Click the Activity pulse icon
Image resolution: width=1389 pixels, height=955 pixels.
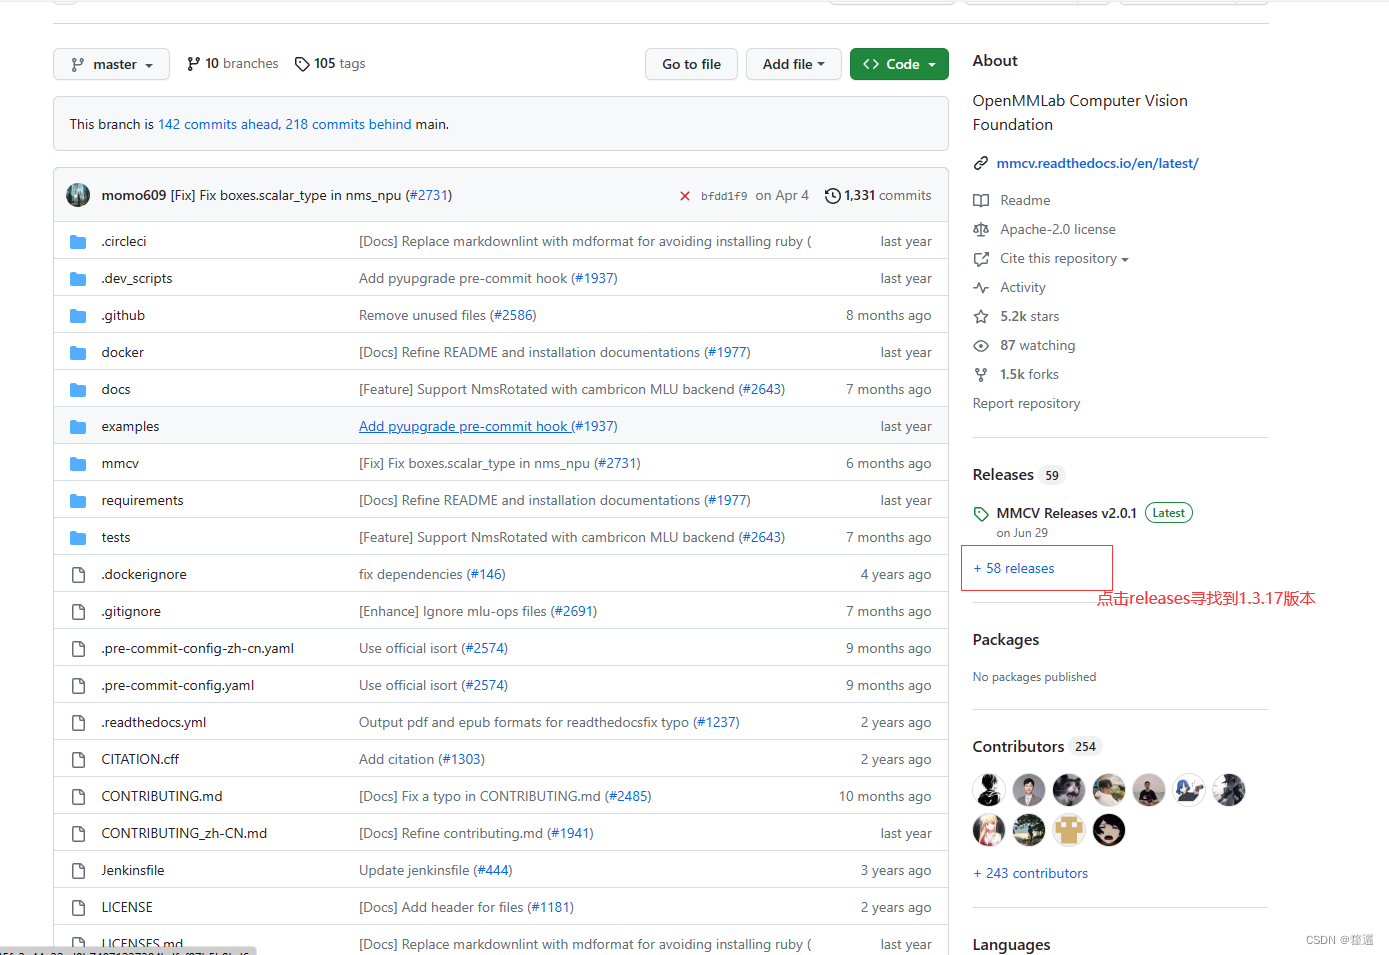(x=981, y=287)
